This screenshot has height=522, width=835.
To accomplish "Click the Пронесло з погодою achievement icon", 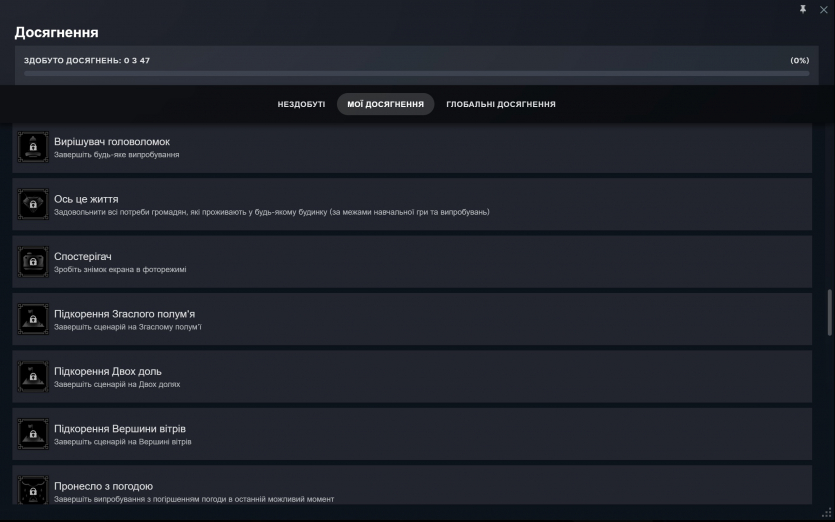I will [x=33, y=490].
